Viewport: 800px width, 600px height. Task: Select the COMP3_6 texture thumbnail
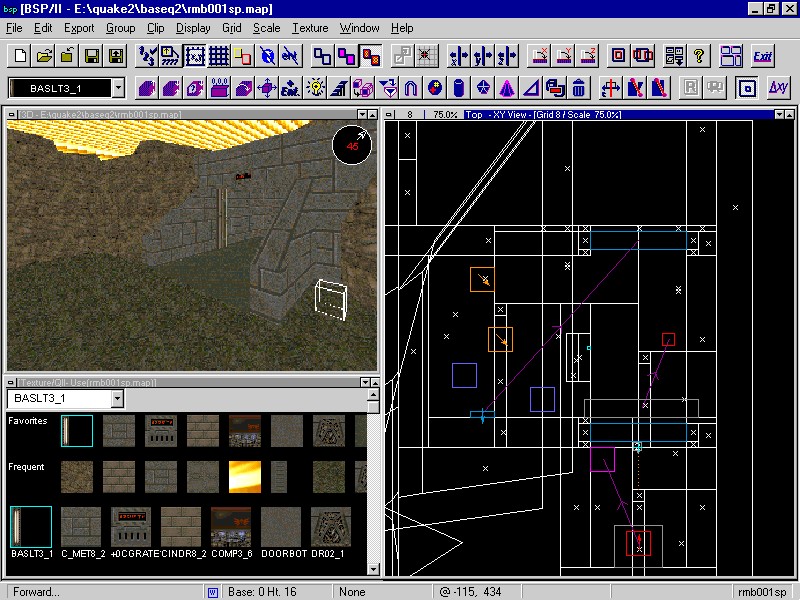(x=231, y=527)
